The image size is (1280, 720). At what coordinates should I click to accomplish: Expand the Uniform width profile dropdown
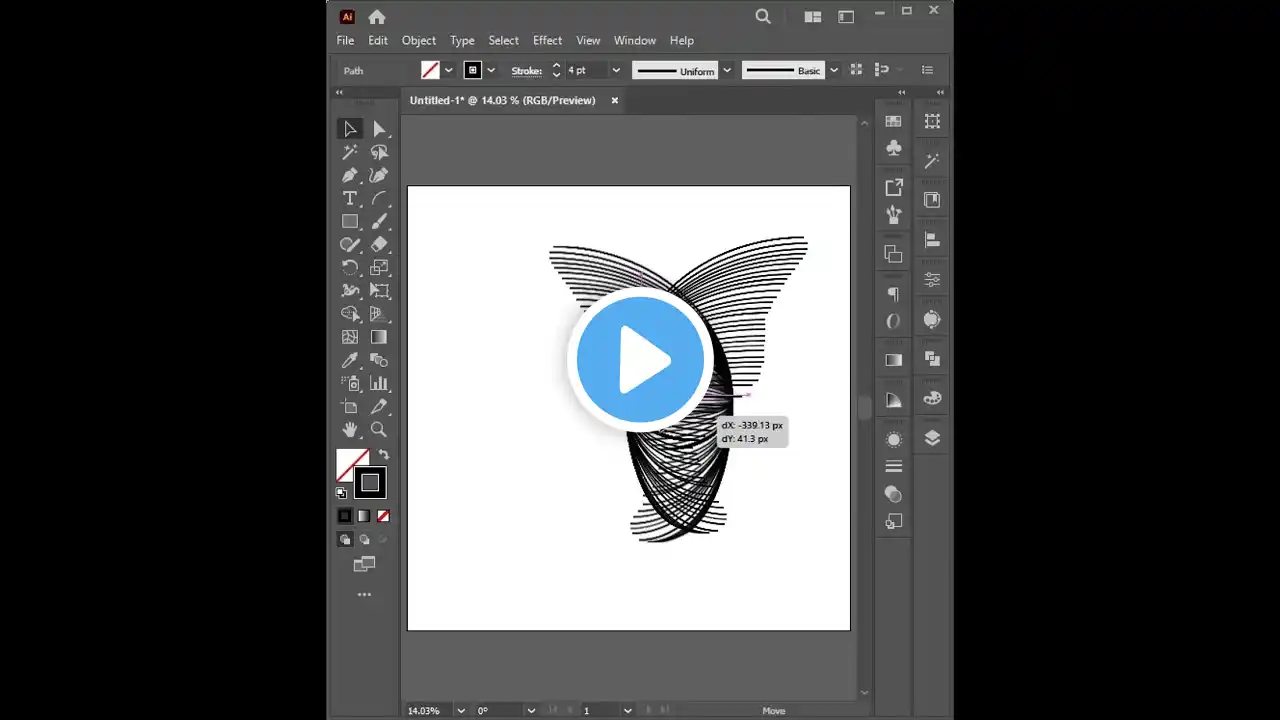click(x=727, y=70)
